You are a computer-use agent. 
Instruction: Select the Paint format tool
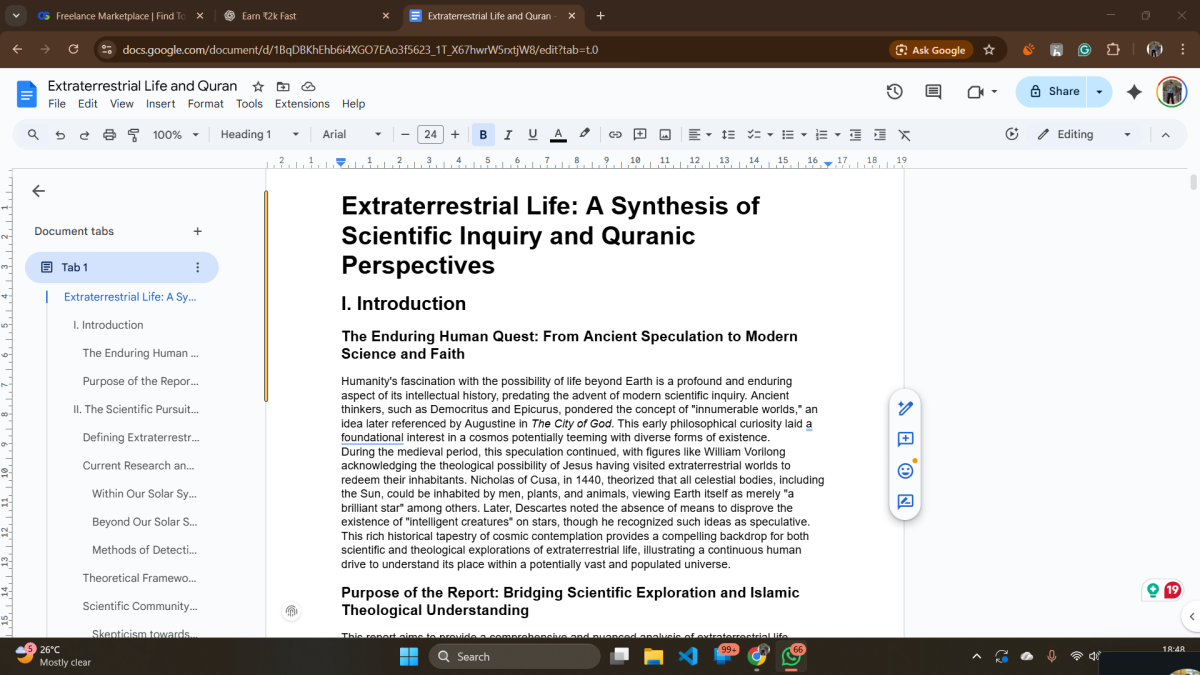point(133,135)
